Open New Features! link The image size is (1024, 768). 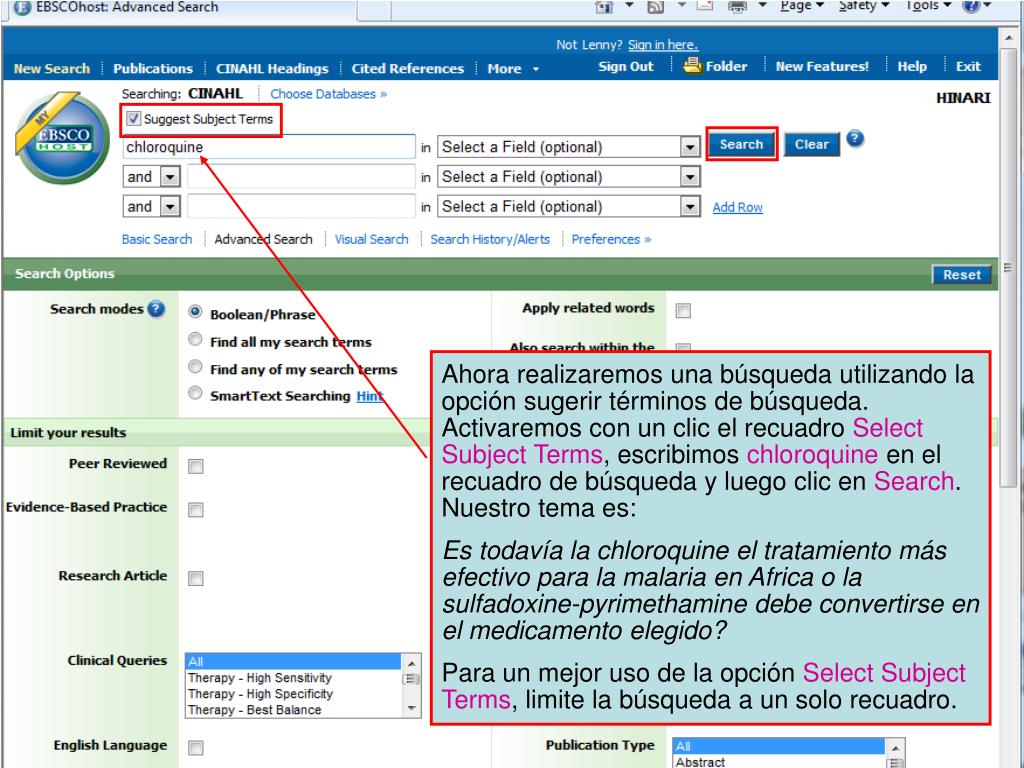[822, 66]
